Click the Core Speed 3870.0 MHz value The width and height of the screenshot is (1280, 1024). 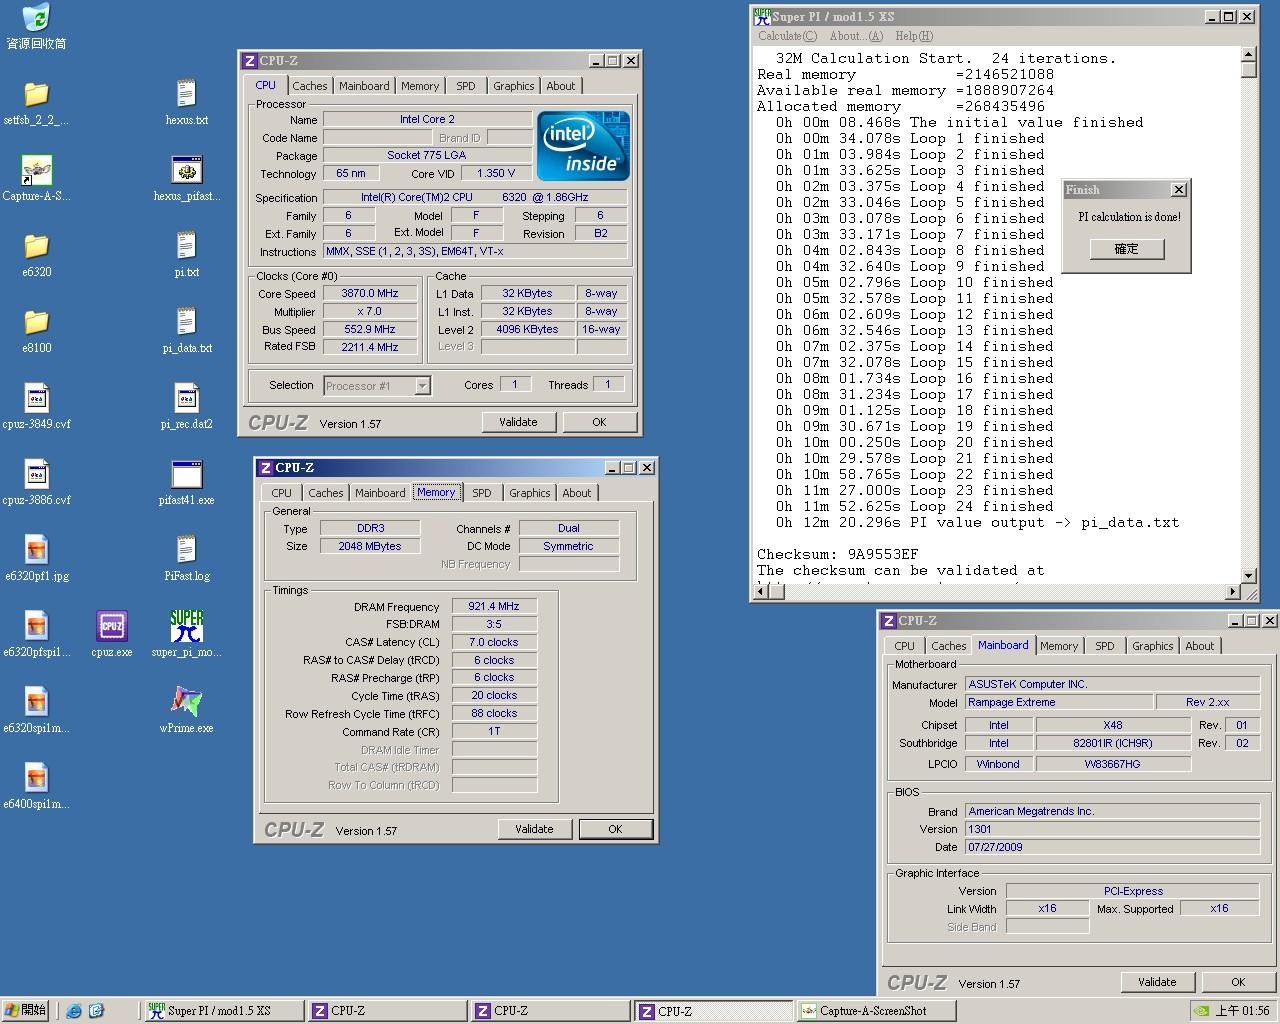pos(370,294)
